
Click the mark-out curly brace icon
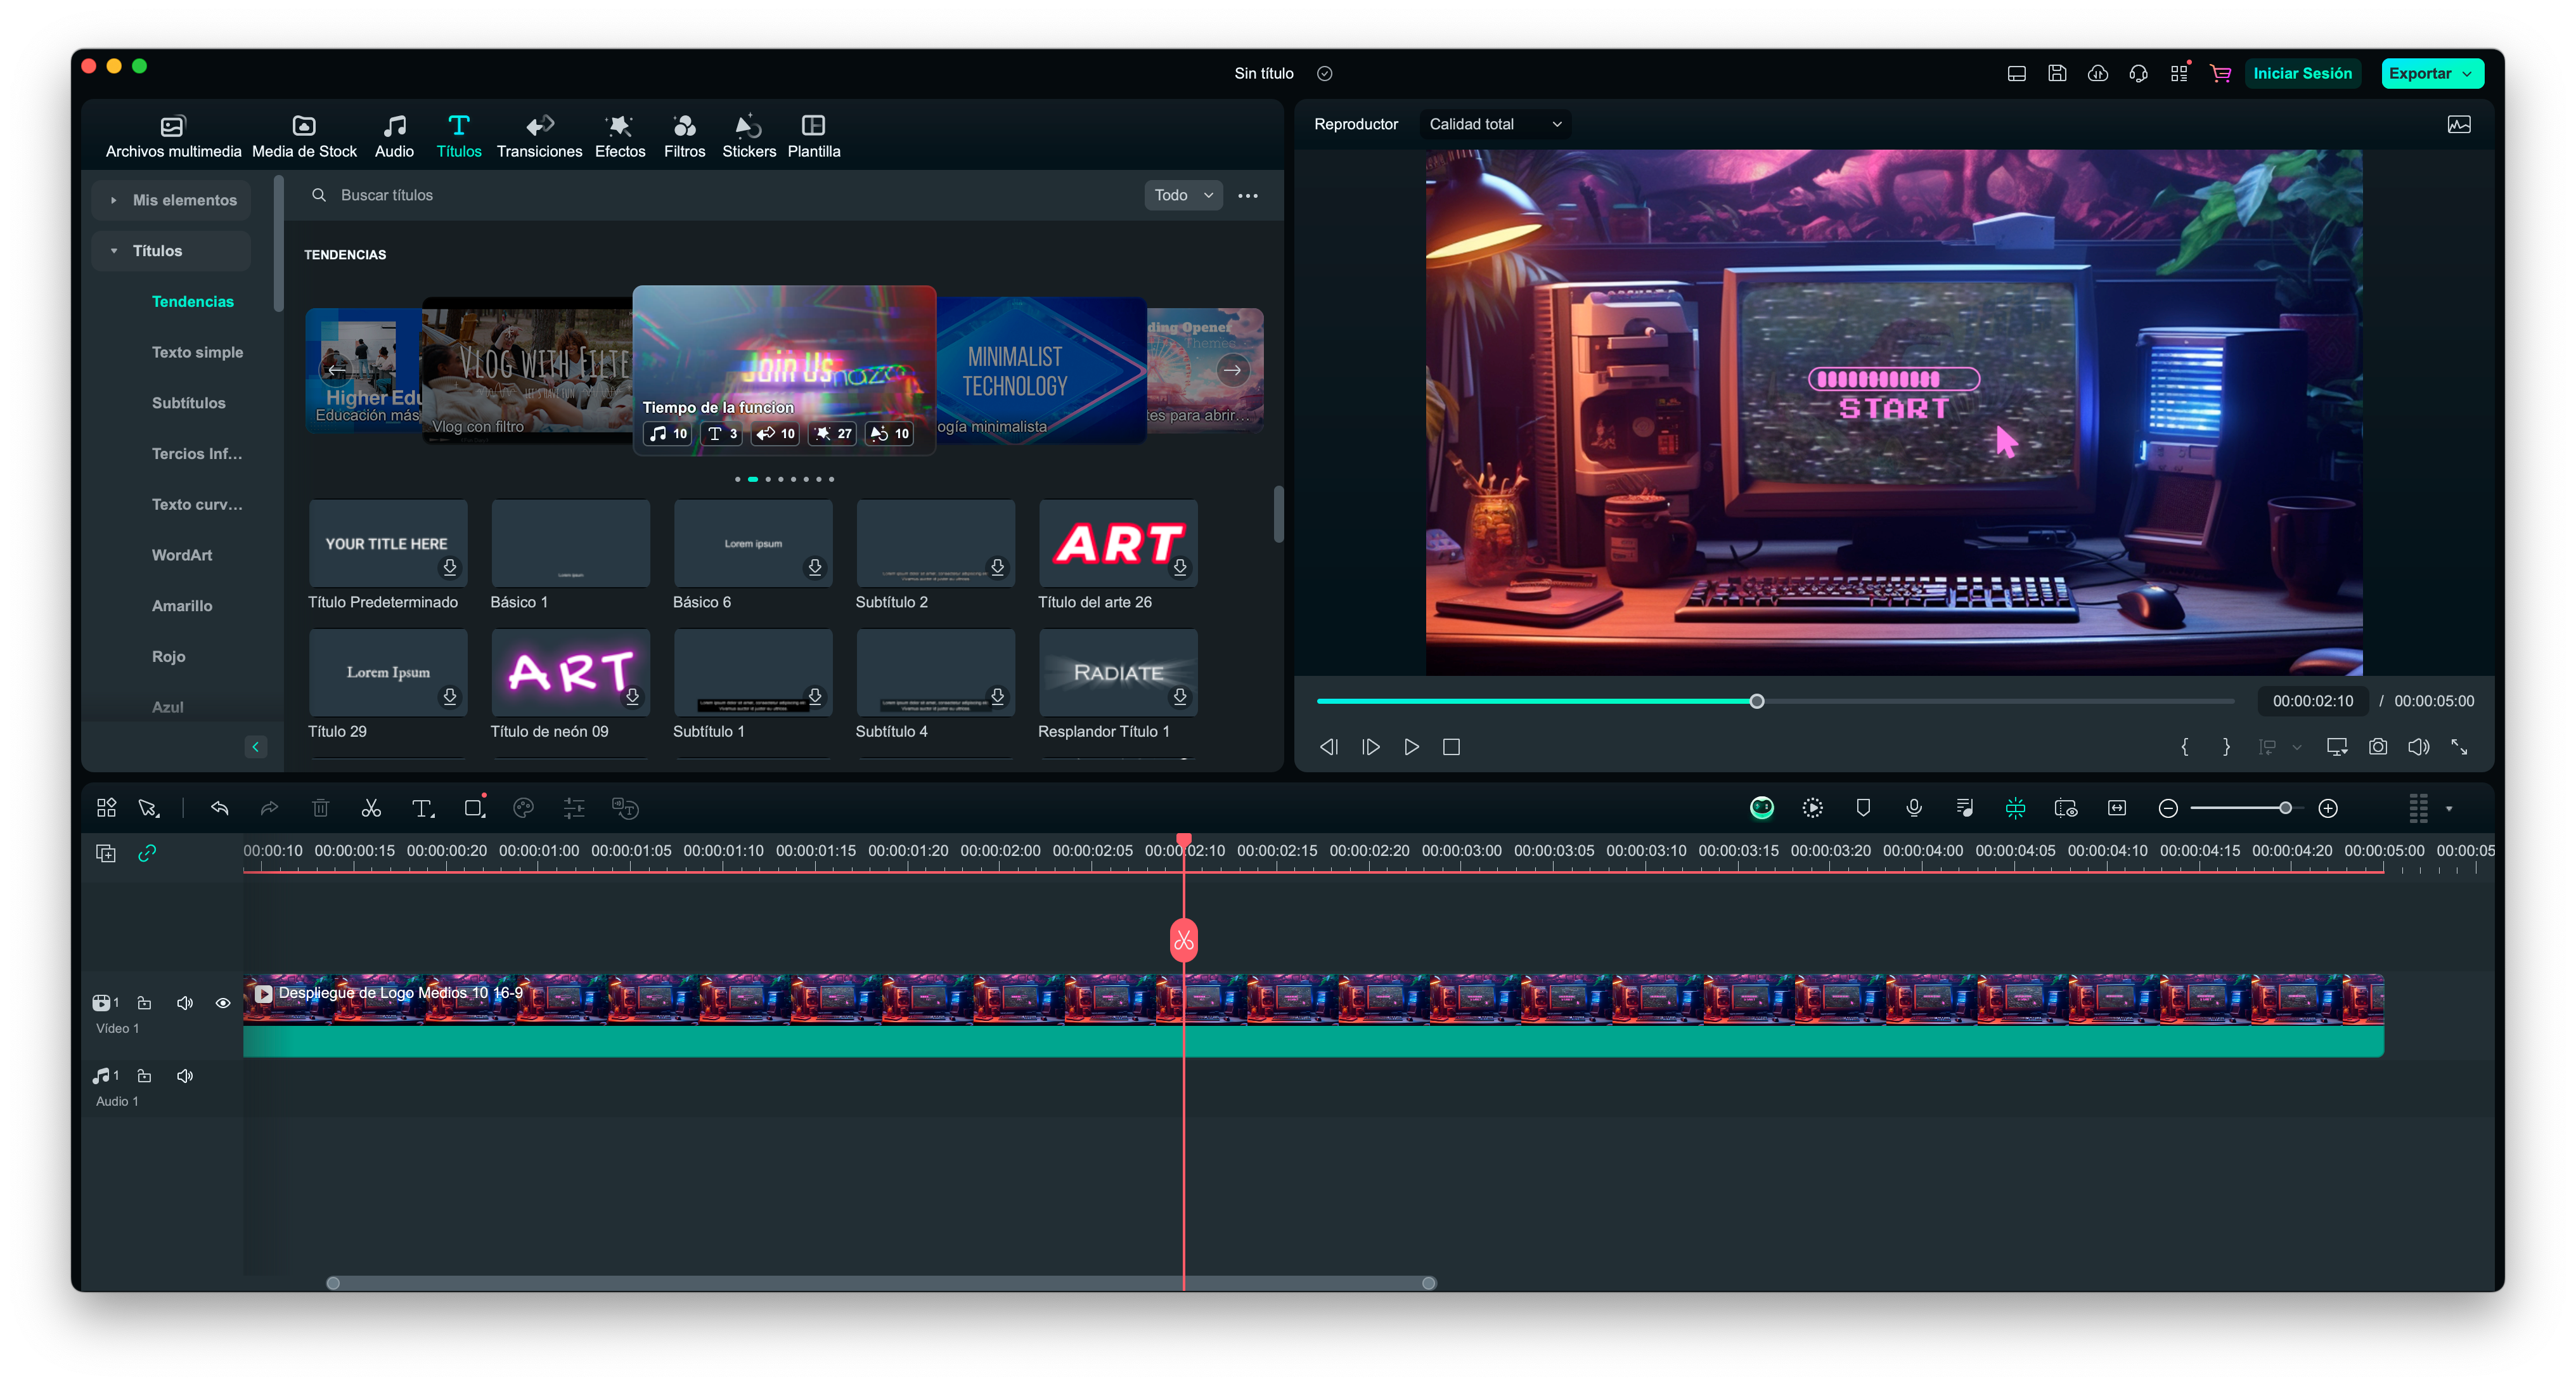[x=2226, y=747]
